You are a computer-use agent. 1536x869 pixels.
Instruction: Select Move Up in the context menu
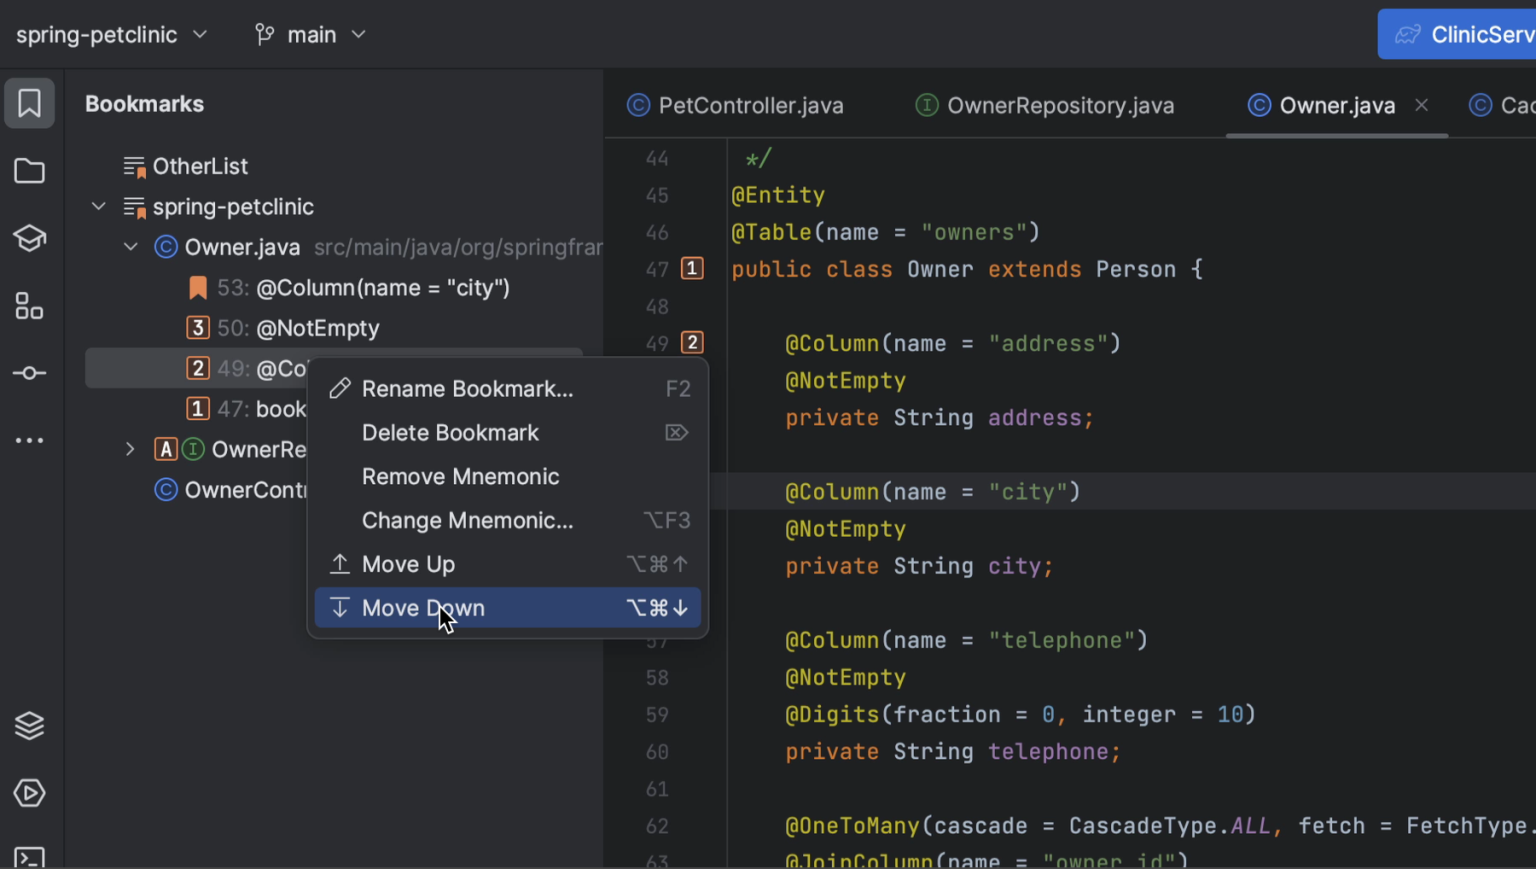click(408, 563)
